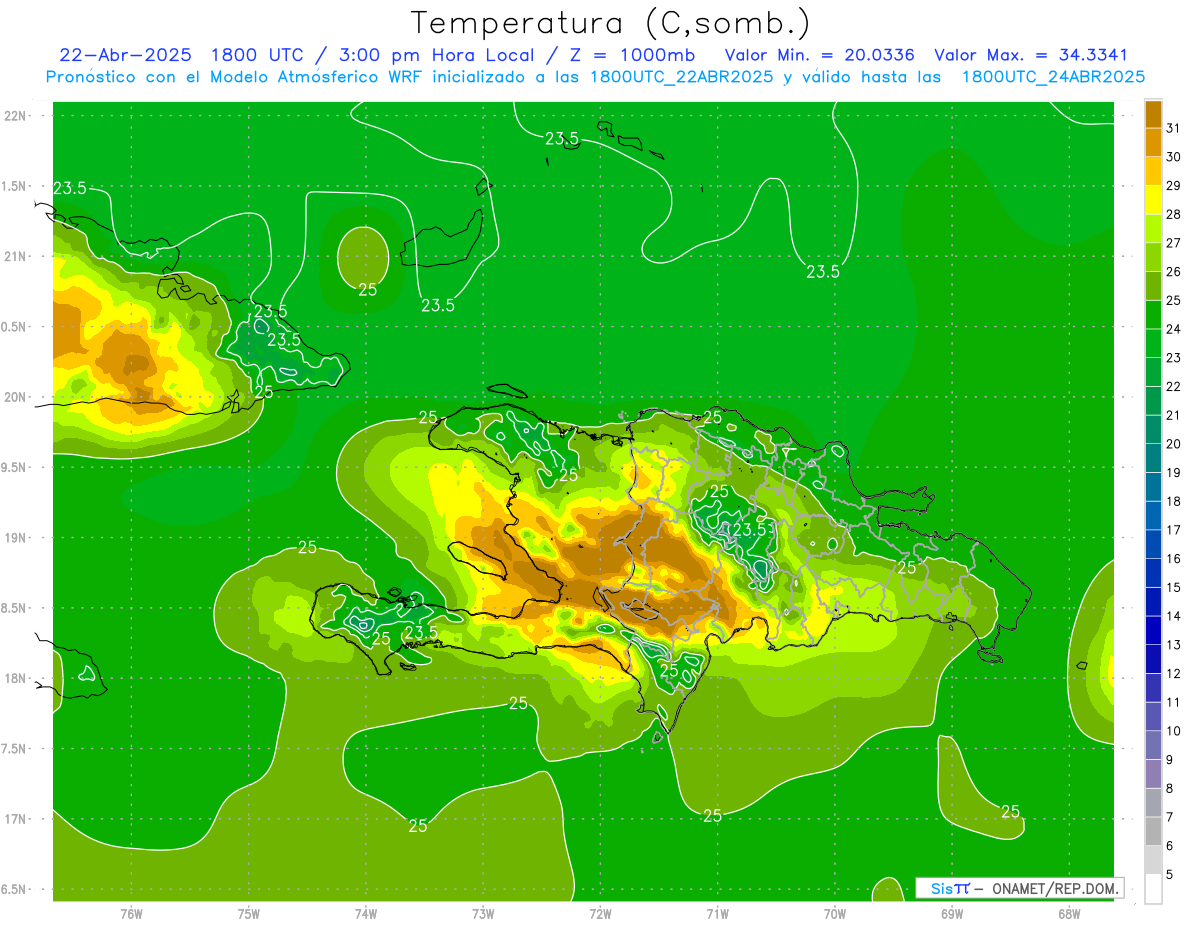The image size is (1200, 927).
Task: Click the blue swatch between 16 and 17
Action: pyautogui.click(x=1153, y=544)
